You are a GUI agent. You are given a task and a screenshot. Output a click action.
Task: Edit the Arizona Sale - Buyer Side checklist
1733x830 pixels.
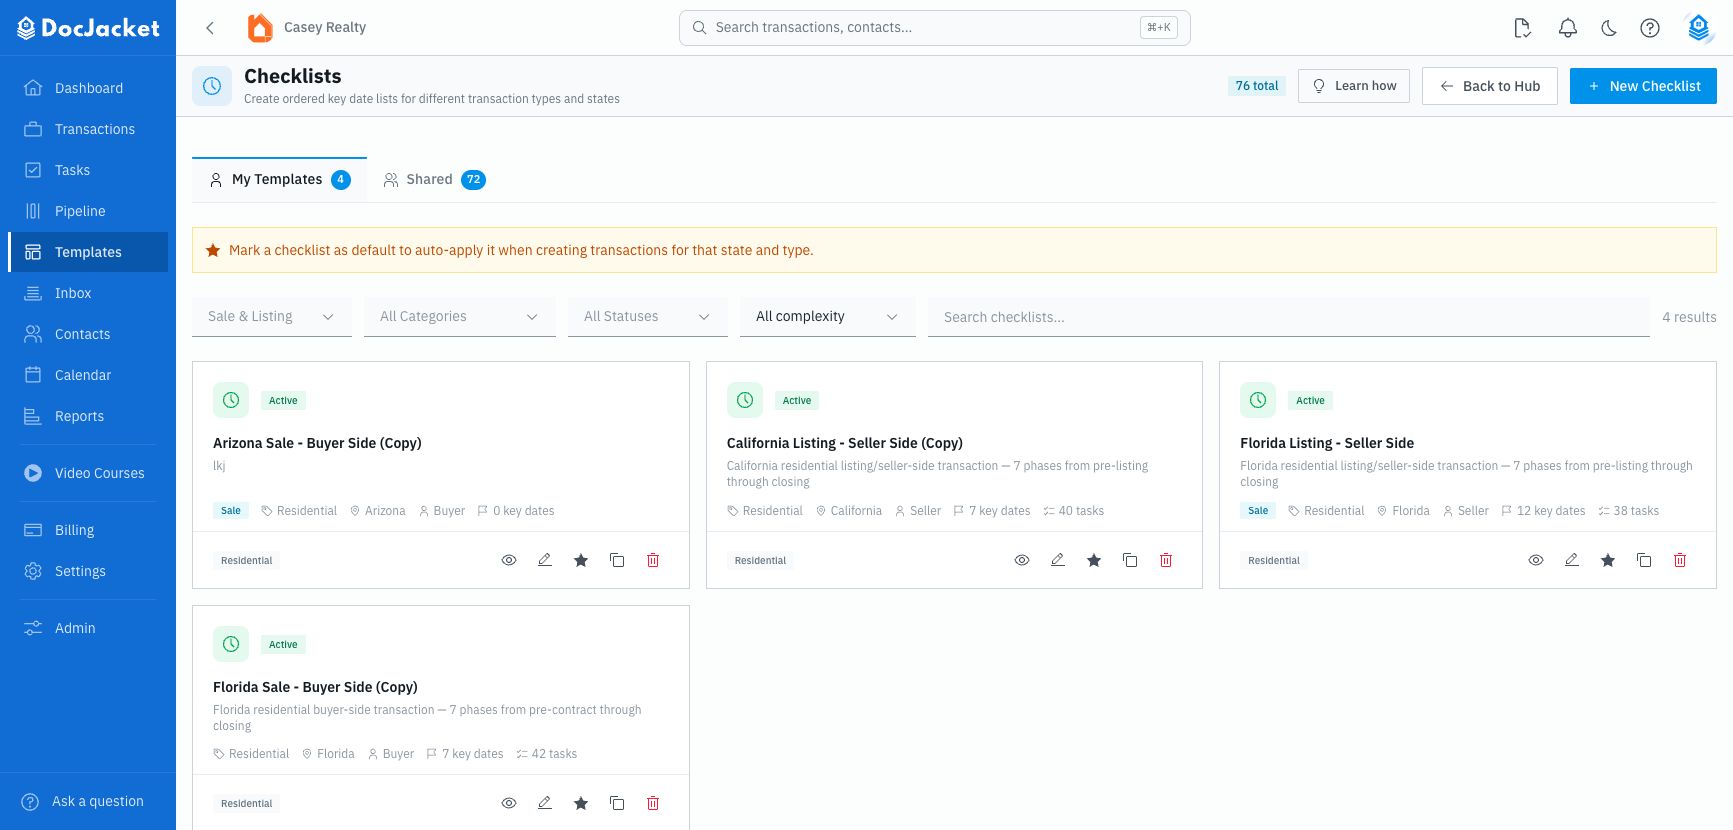pyautogui.click(x=545, y=560)
